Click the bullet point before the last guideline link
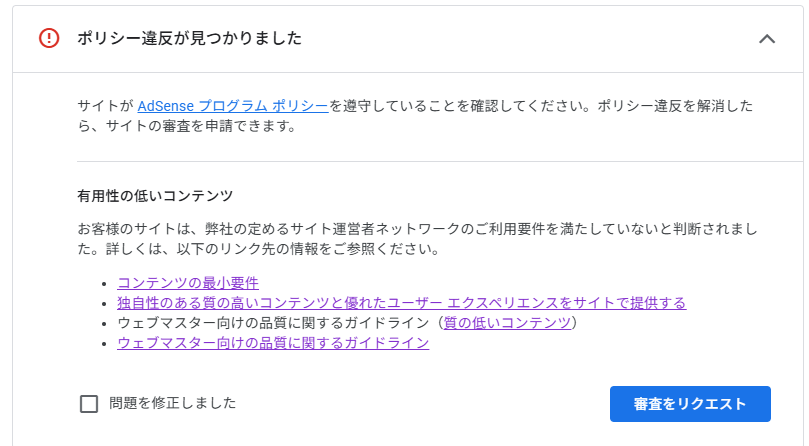The width and height of the screenshot is (809, 446). click(x=105, y=344)
